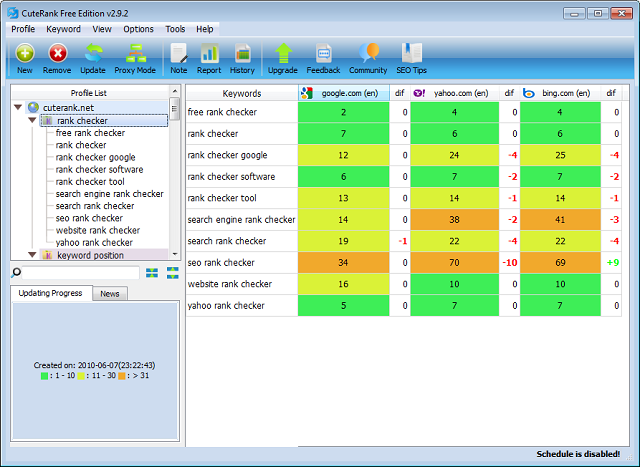
Task: Sort by the Keywords column header
Action: [242, 93]
